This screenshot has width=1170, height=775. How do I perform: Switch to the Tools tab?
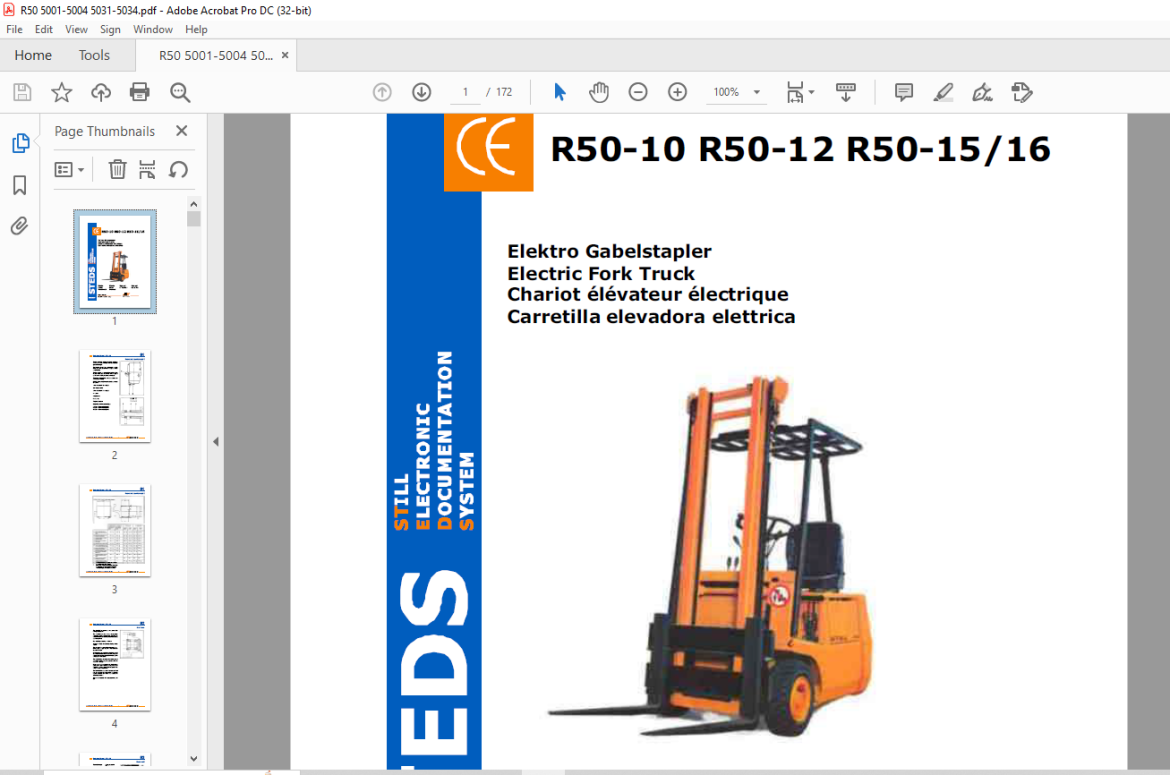pos(94,55)
